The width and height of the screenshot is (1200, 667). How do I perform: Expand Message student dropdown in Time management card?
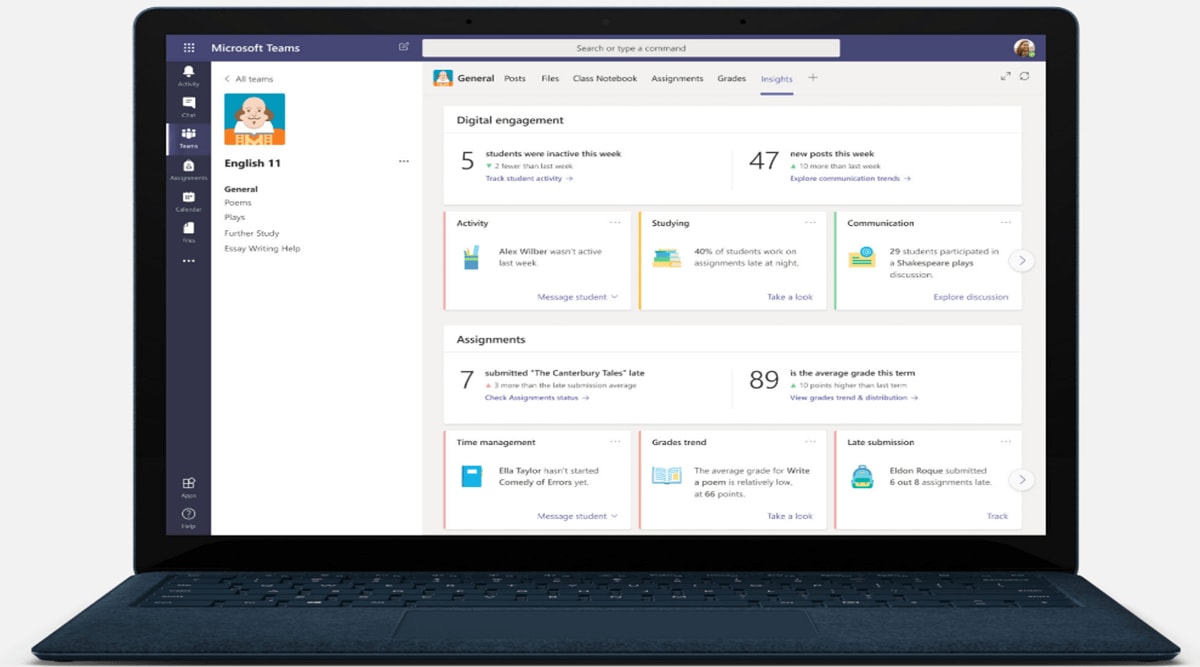(x=577, y=516)
